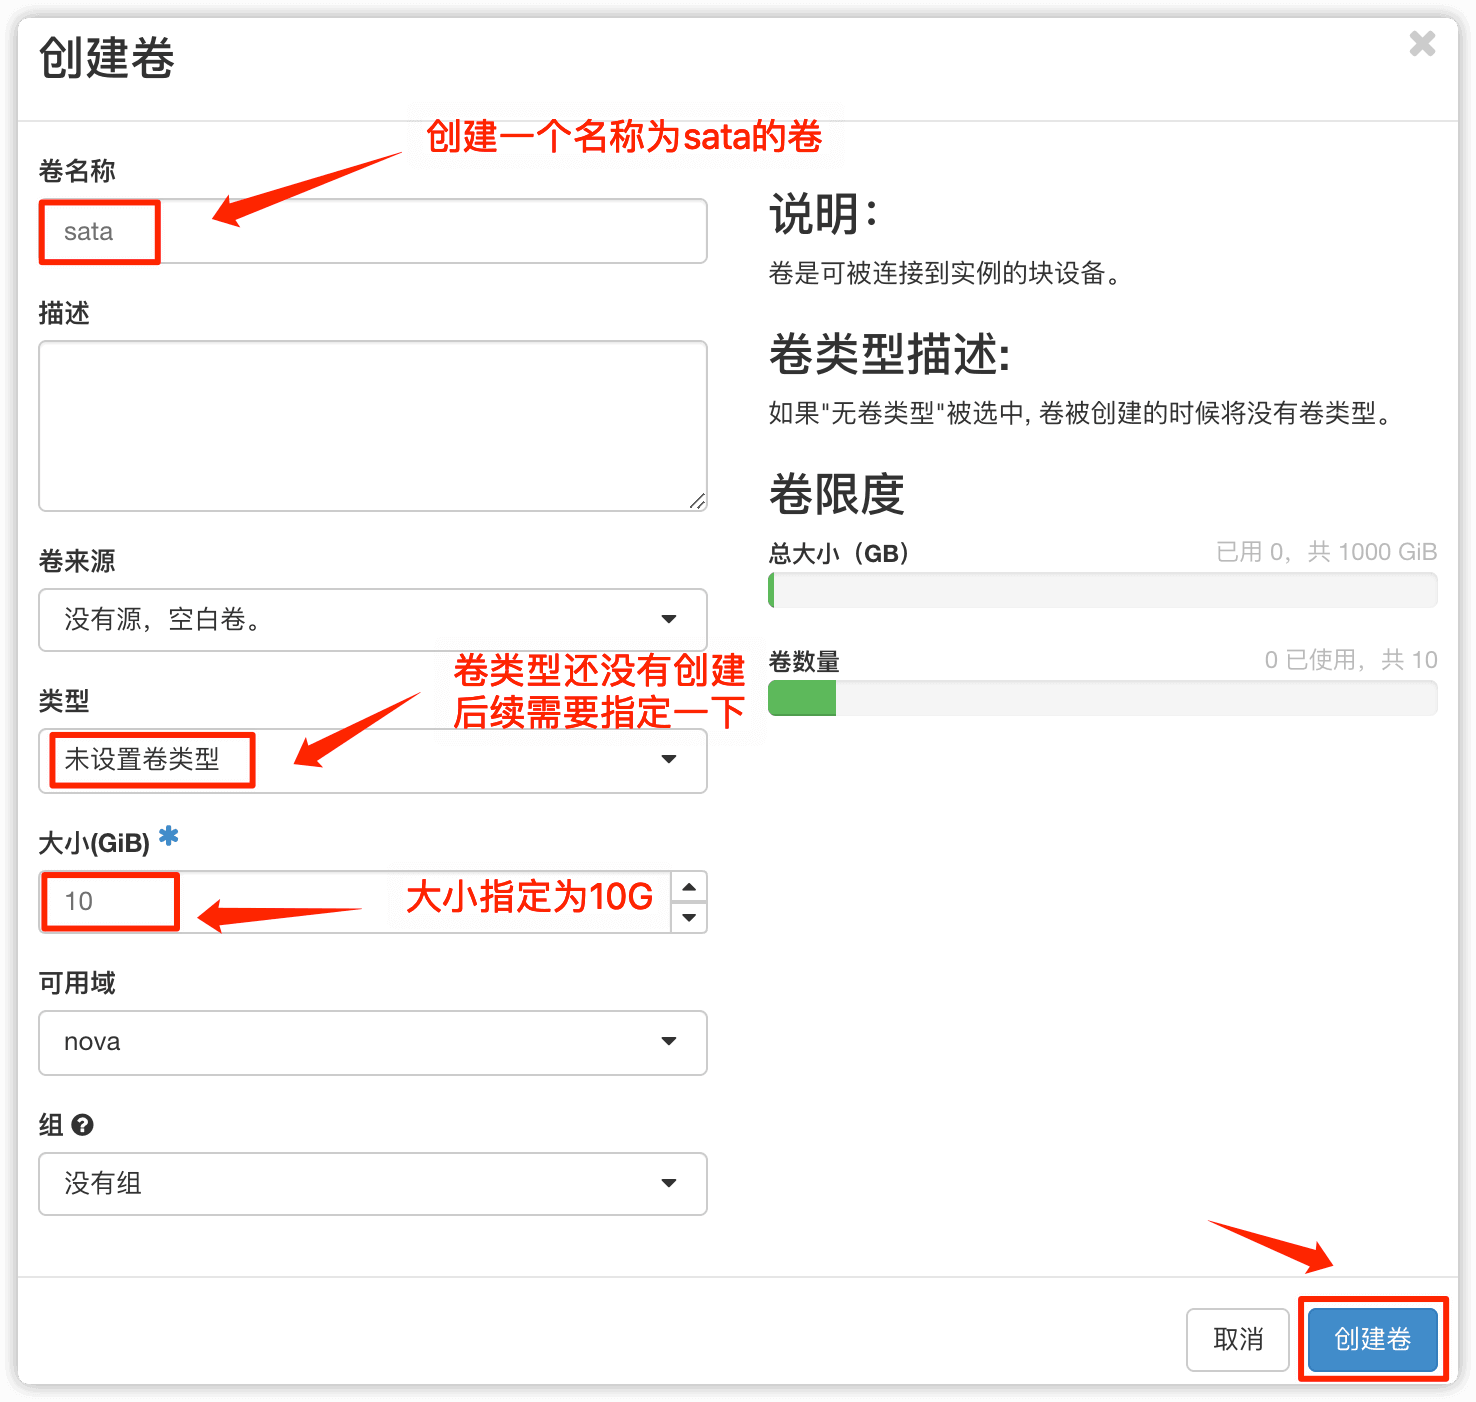Image resolution: width=1476 pixels, height=1402 pixels.
Task: Close the 创建卷 dialog with X
Action: pyautogui.click(x=1422, y=44)
